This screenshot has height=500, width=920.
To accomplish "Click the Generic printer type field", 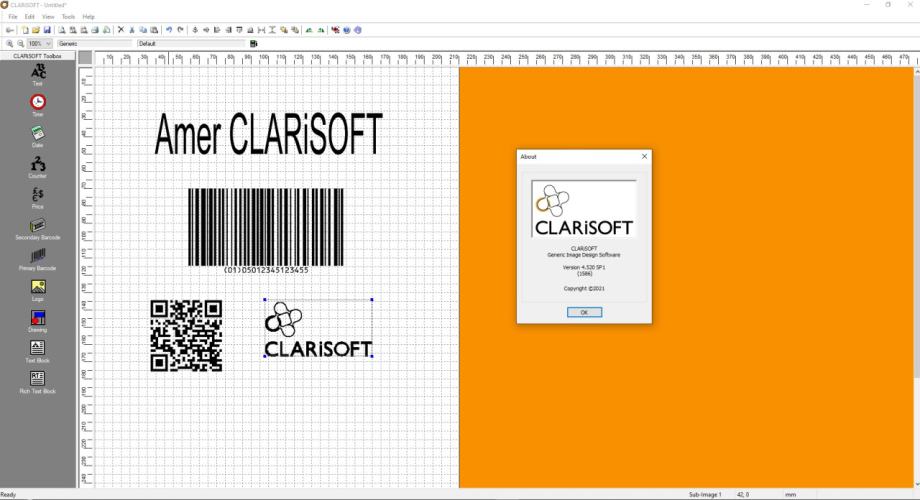I will click(94, 43).
